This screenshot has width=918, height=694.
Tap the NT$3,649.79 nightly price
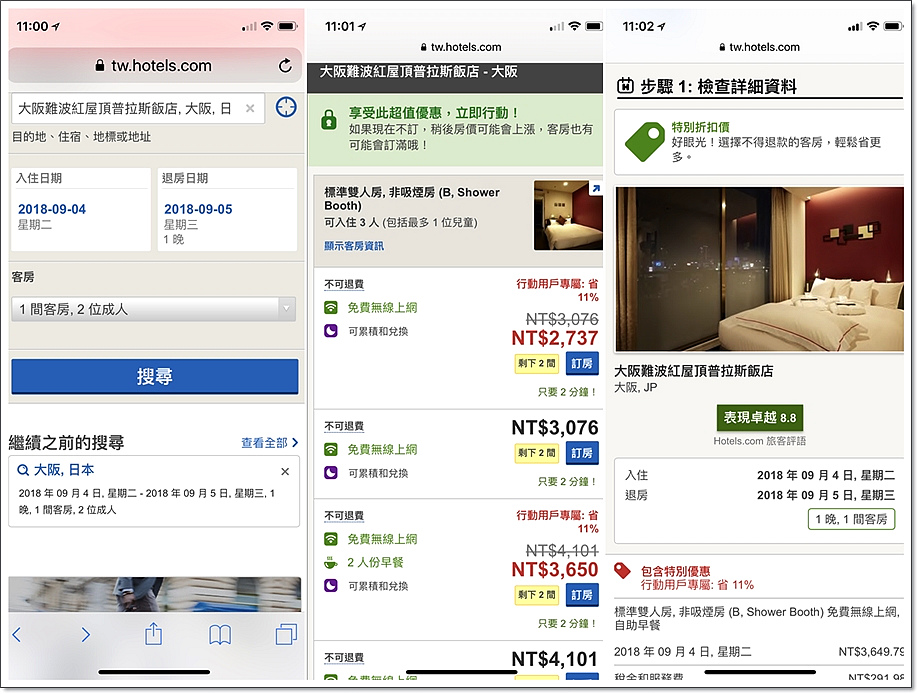[871, 652]
